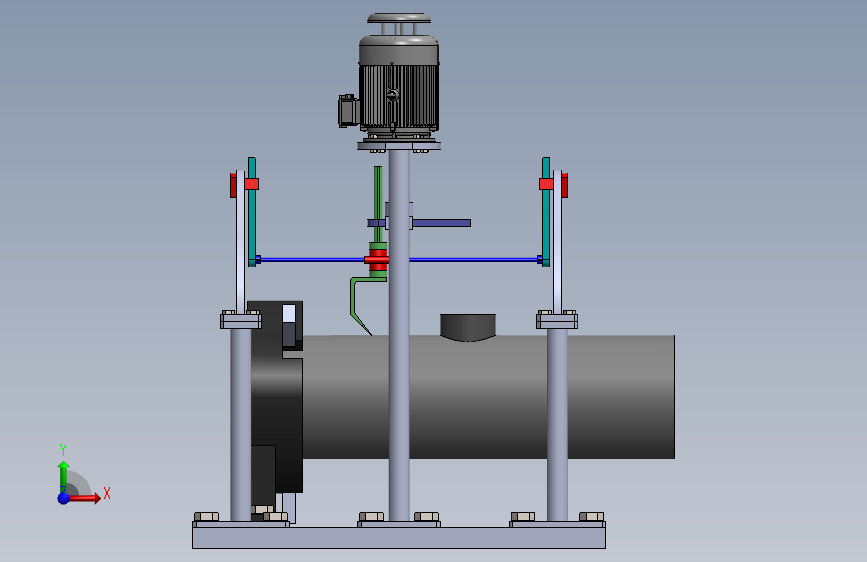Select the leftmost bolt head on the base plate
The height and width of the screenshot is (562, 867).
coord(206,517)
